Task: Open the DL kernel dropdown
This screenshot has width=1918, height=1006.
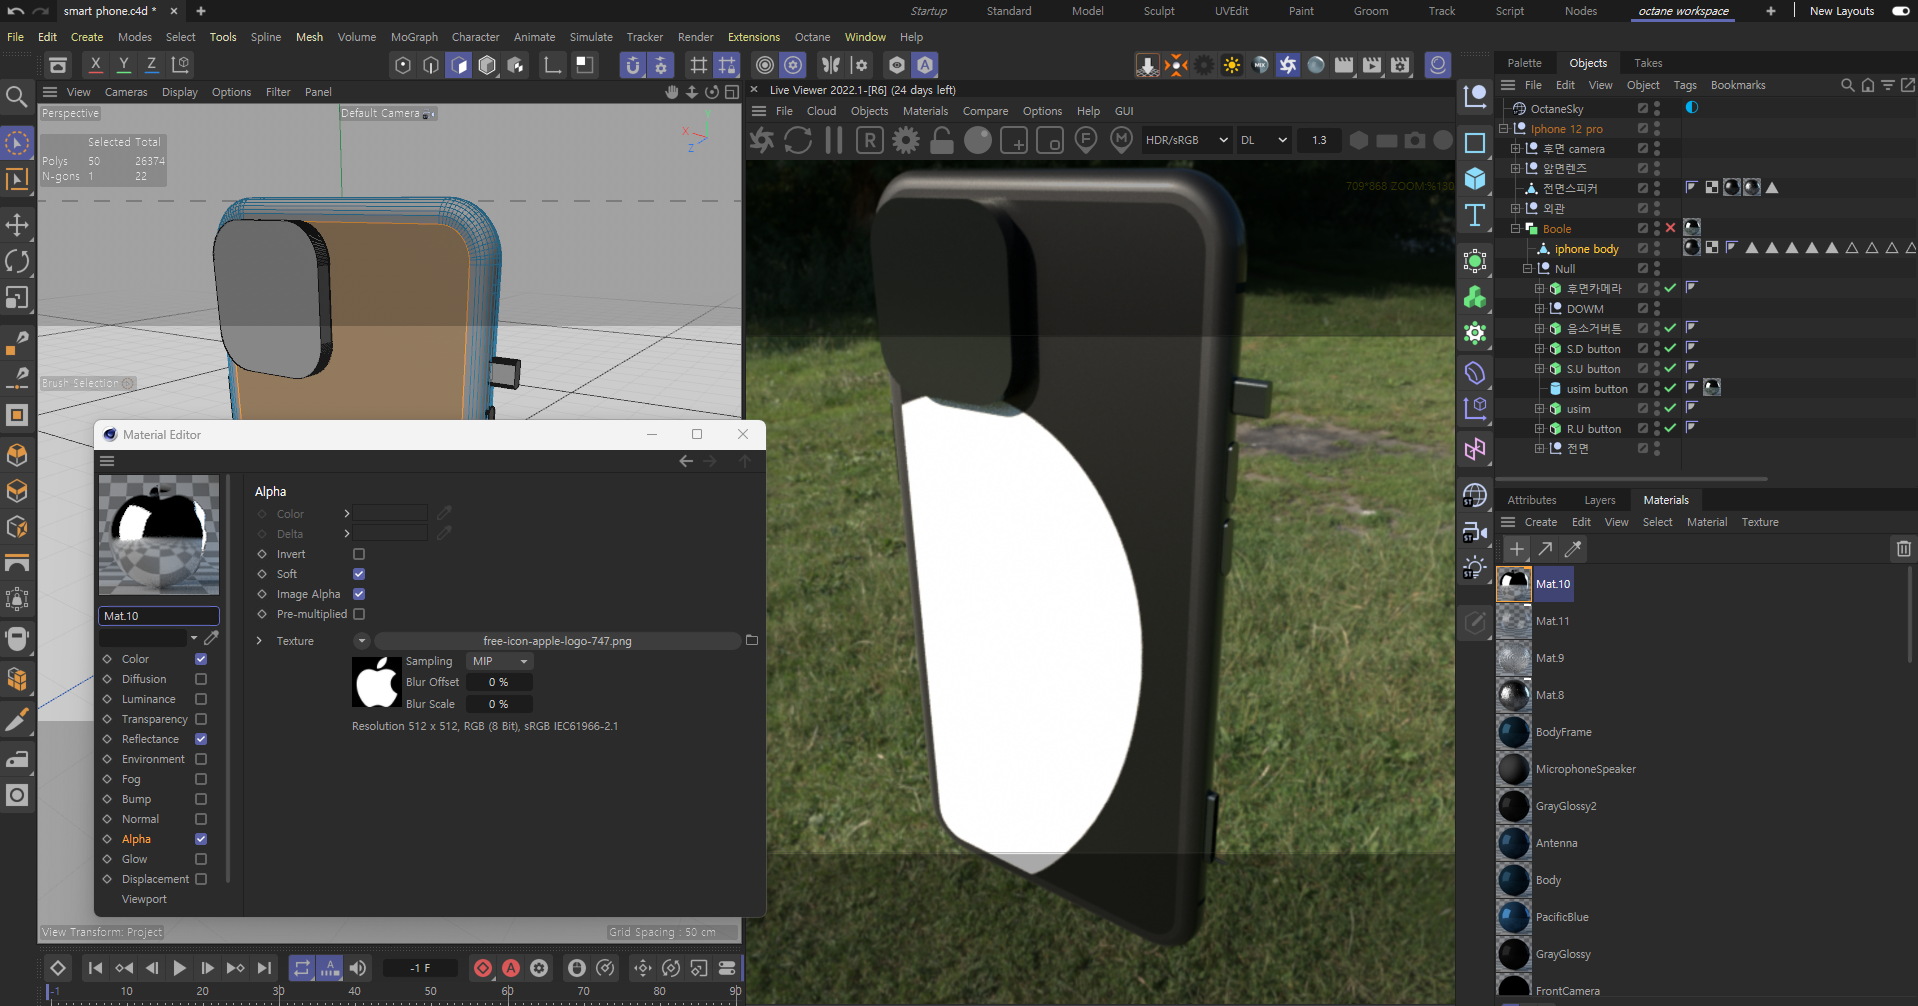Action: (1264, 140)
